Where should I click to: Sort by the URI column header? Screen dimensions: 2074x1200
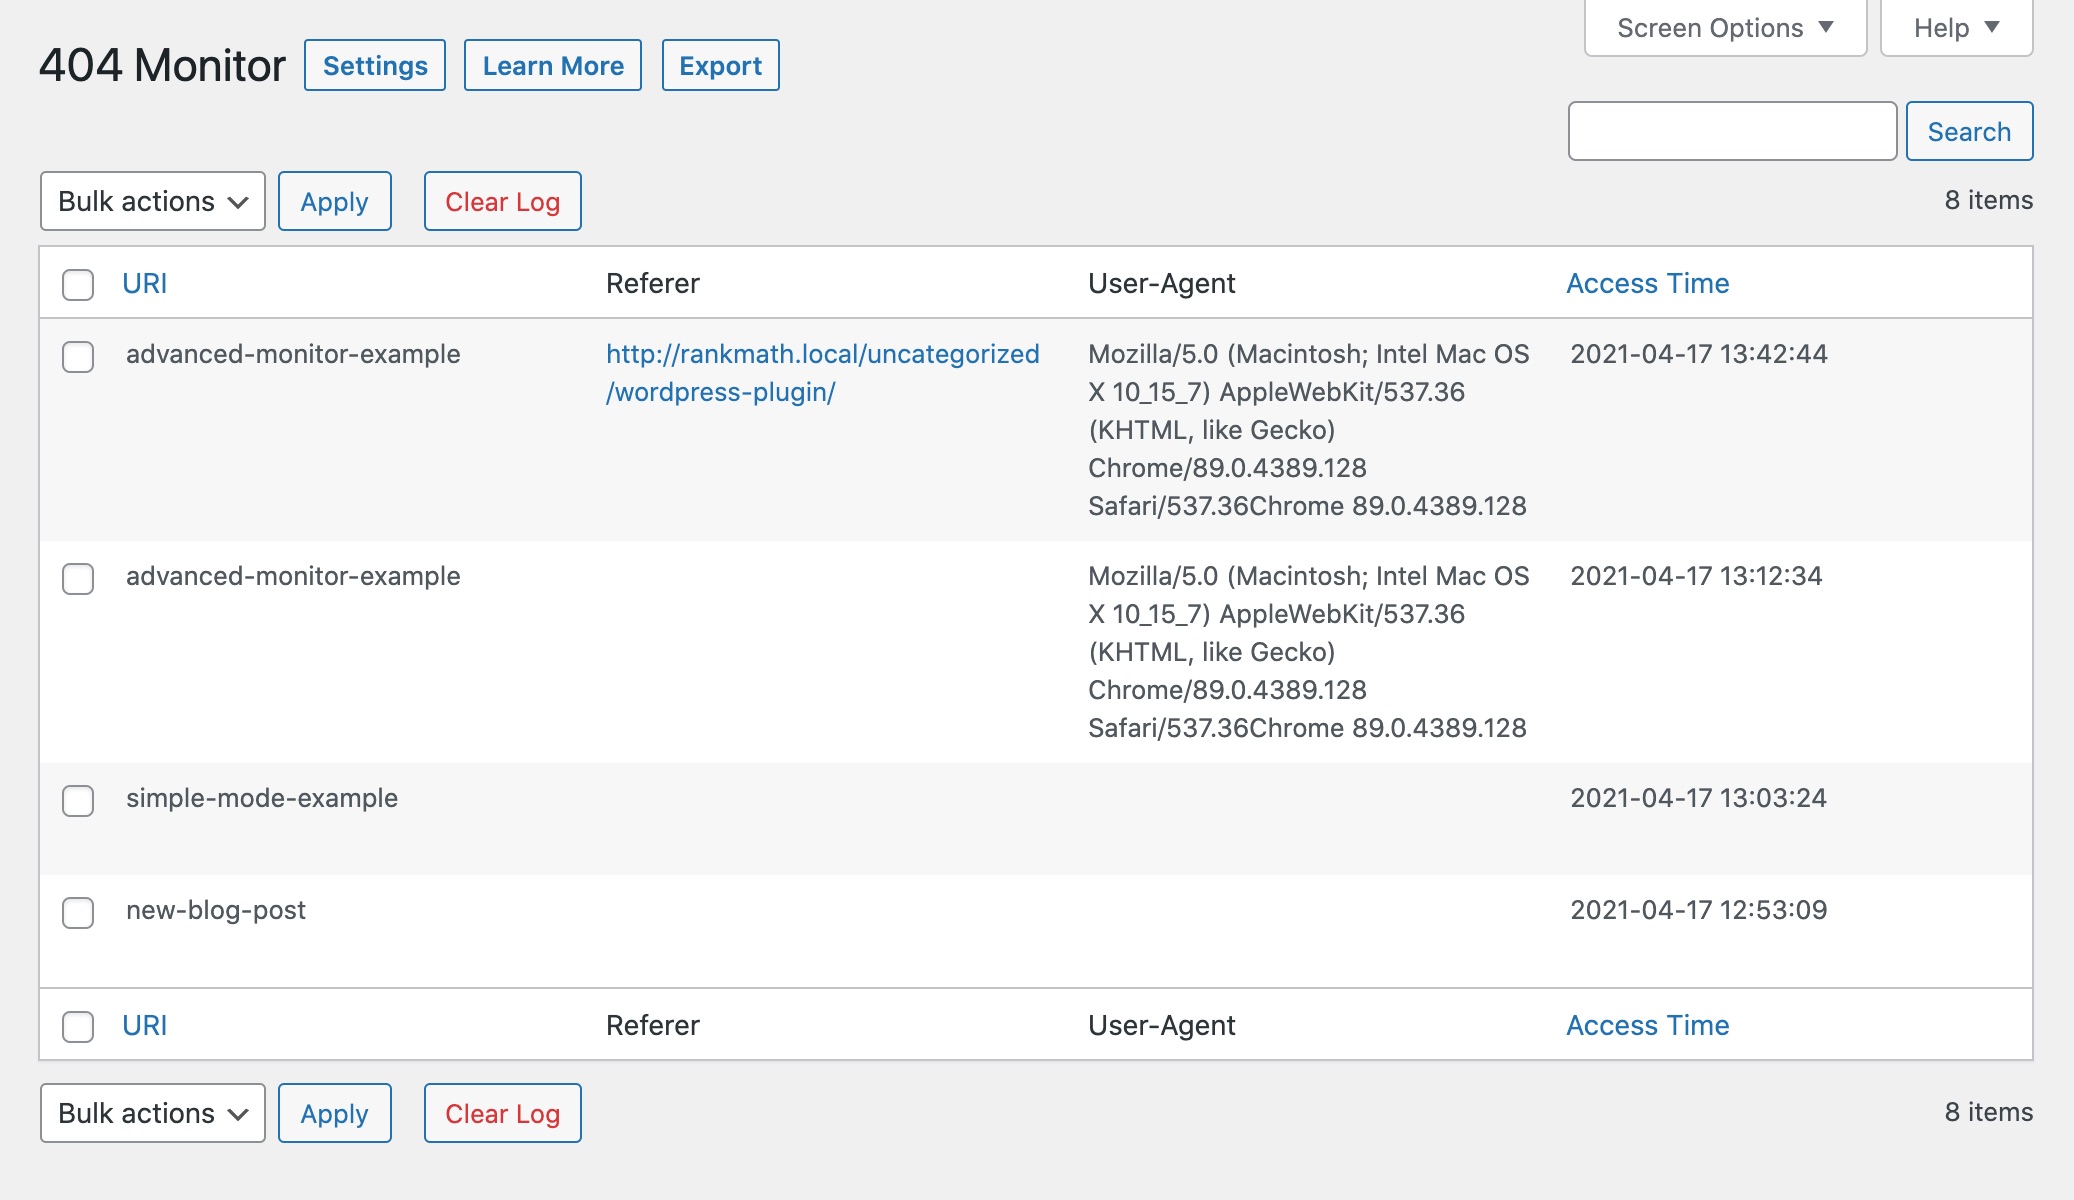click(145, 284)
